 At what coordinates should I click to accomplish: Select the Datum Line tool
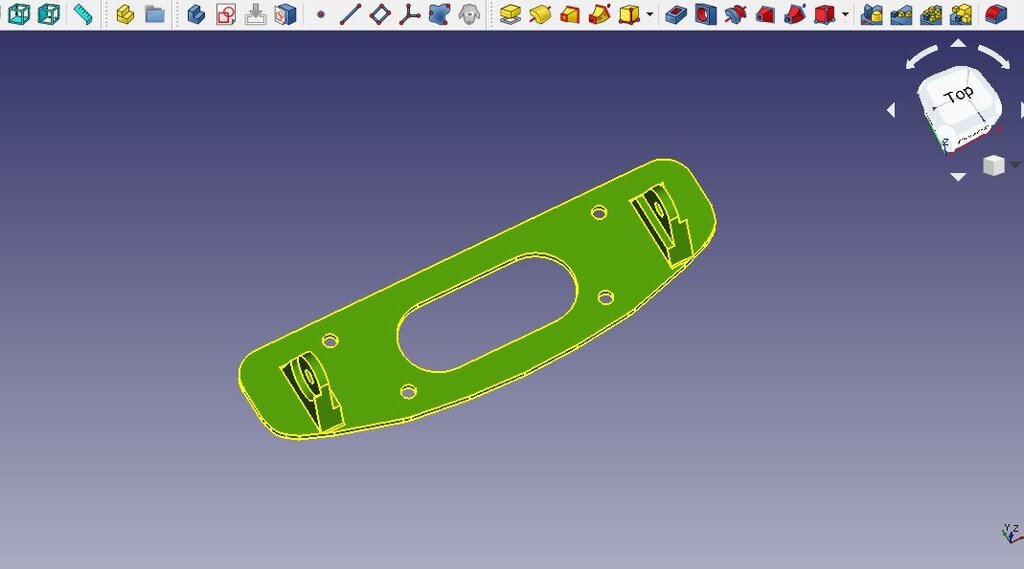(x=350, y=14)
